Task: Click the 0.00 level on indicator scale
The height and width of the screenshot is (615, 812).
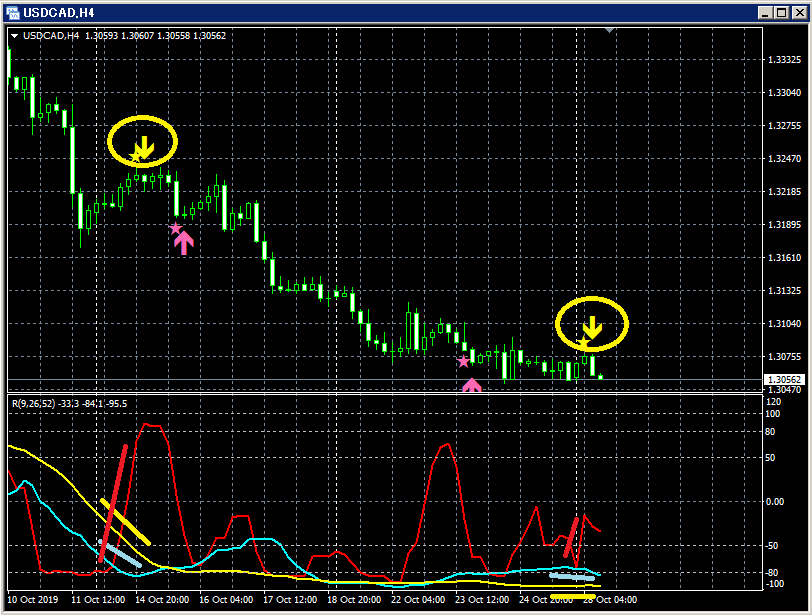Action: click(x=775, y=502)
